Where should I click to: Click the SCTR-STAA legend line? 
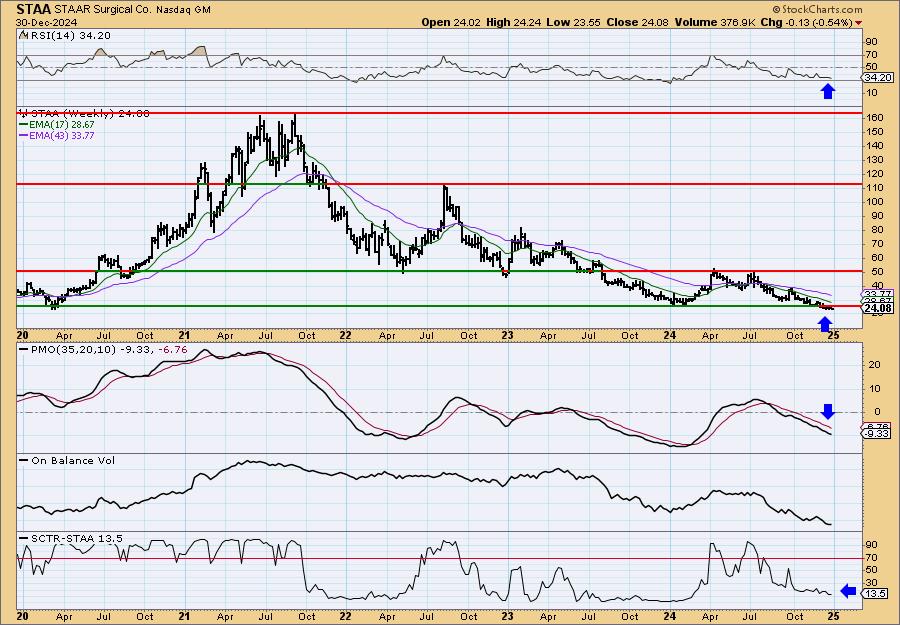click(24, 538)
